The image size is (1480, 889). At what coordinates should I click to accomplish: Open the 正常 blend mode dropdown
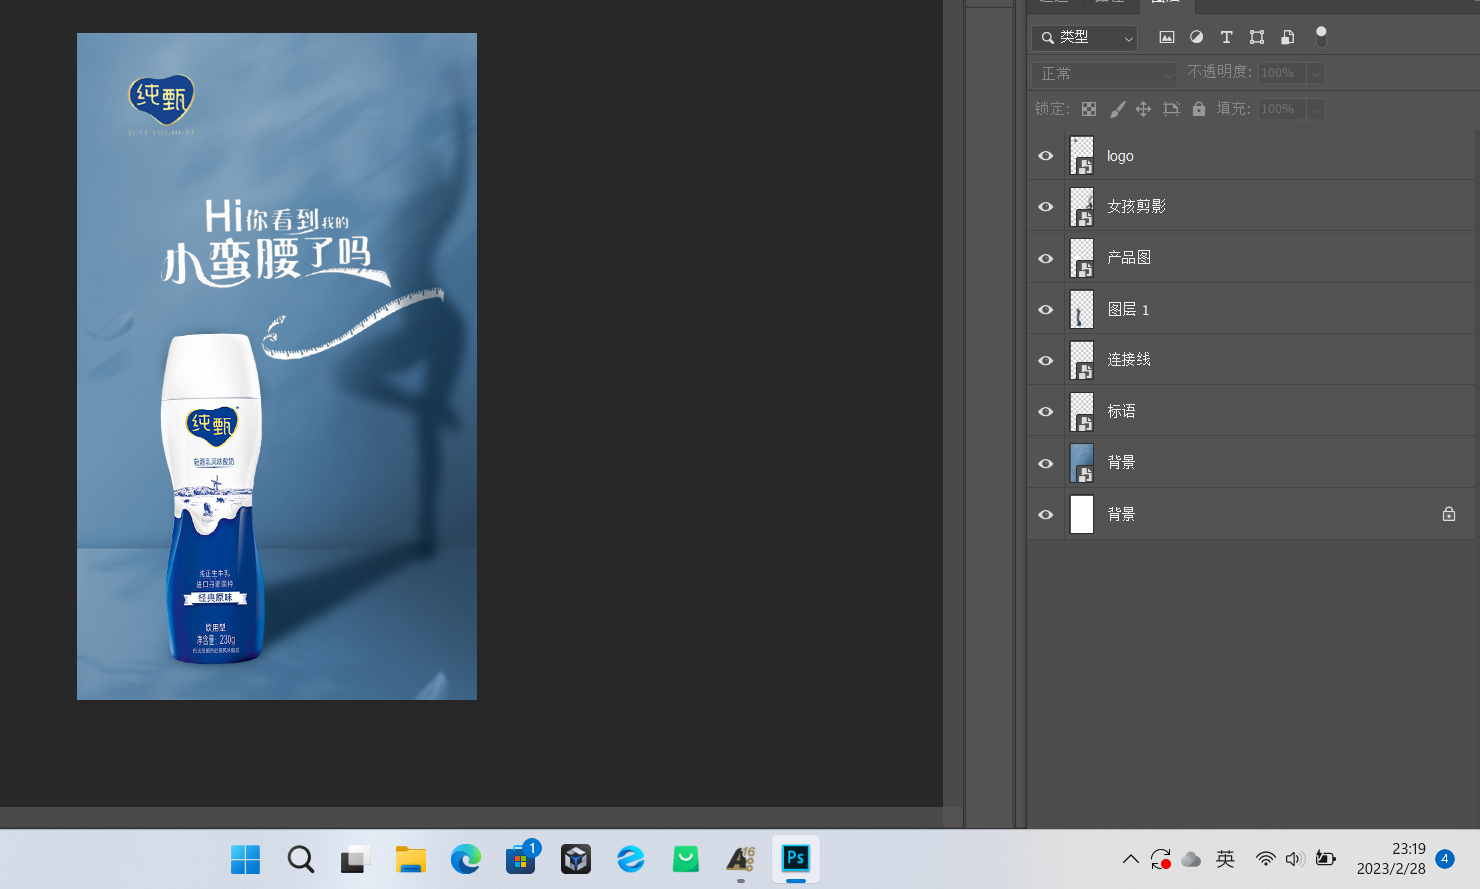point(1105,73)
